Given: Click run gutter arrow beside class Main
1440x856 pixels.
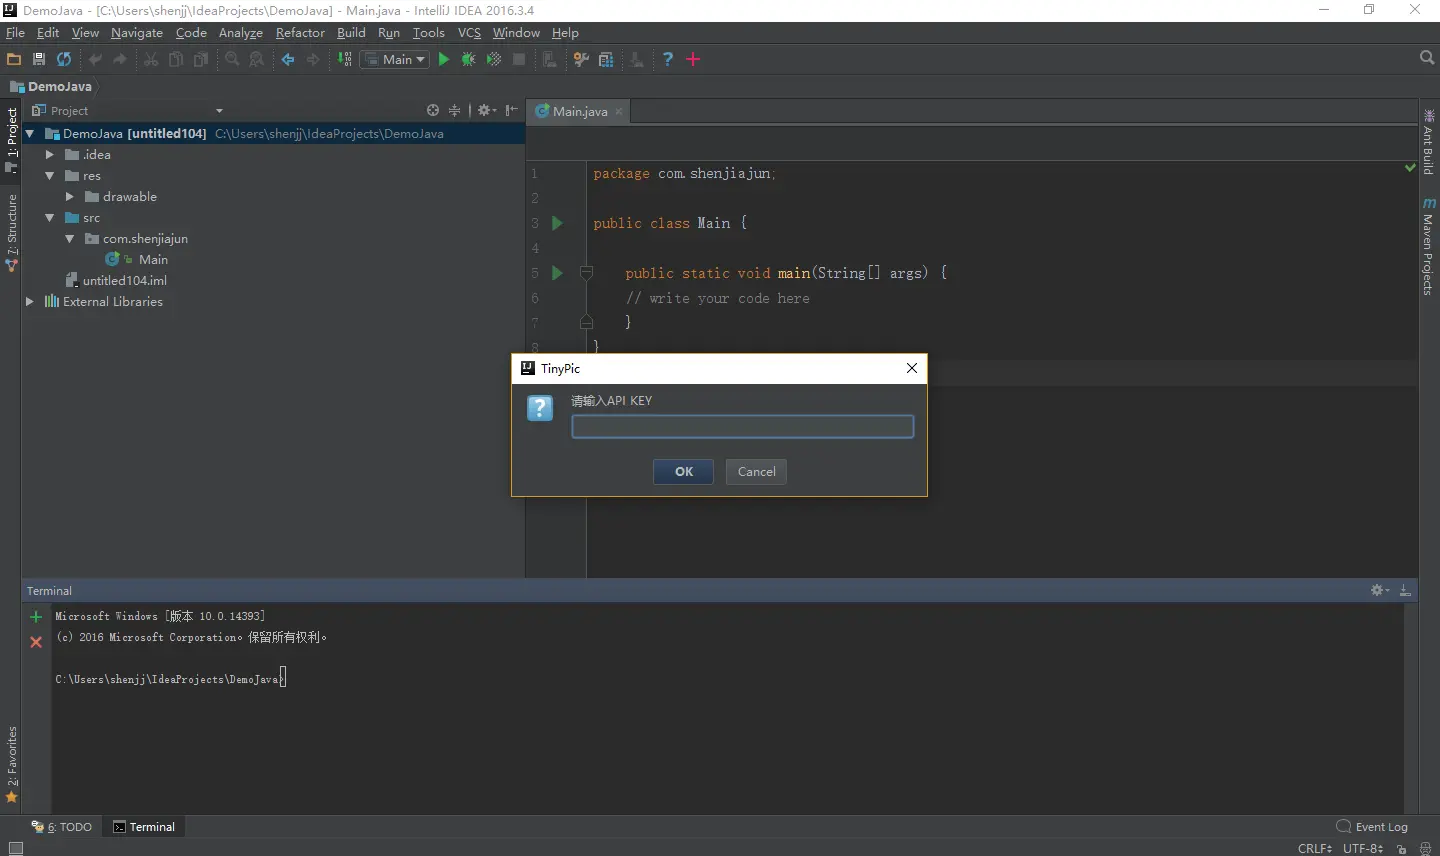Looking at the screenshot, I should [x=558, y=223].
